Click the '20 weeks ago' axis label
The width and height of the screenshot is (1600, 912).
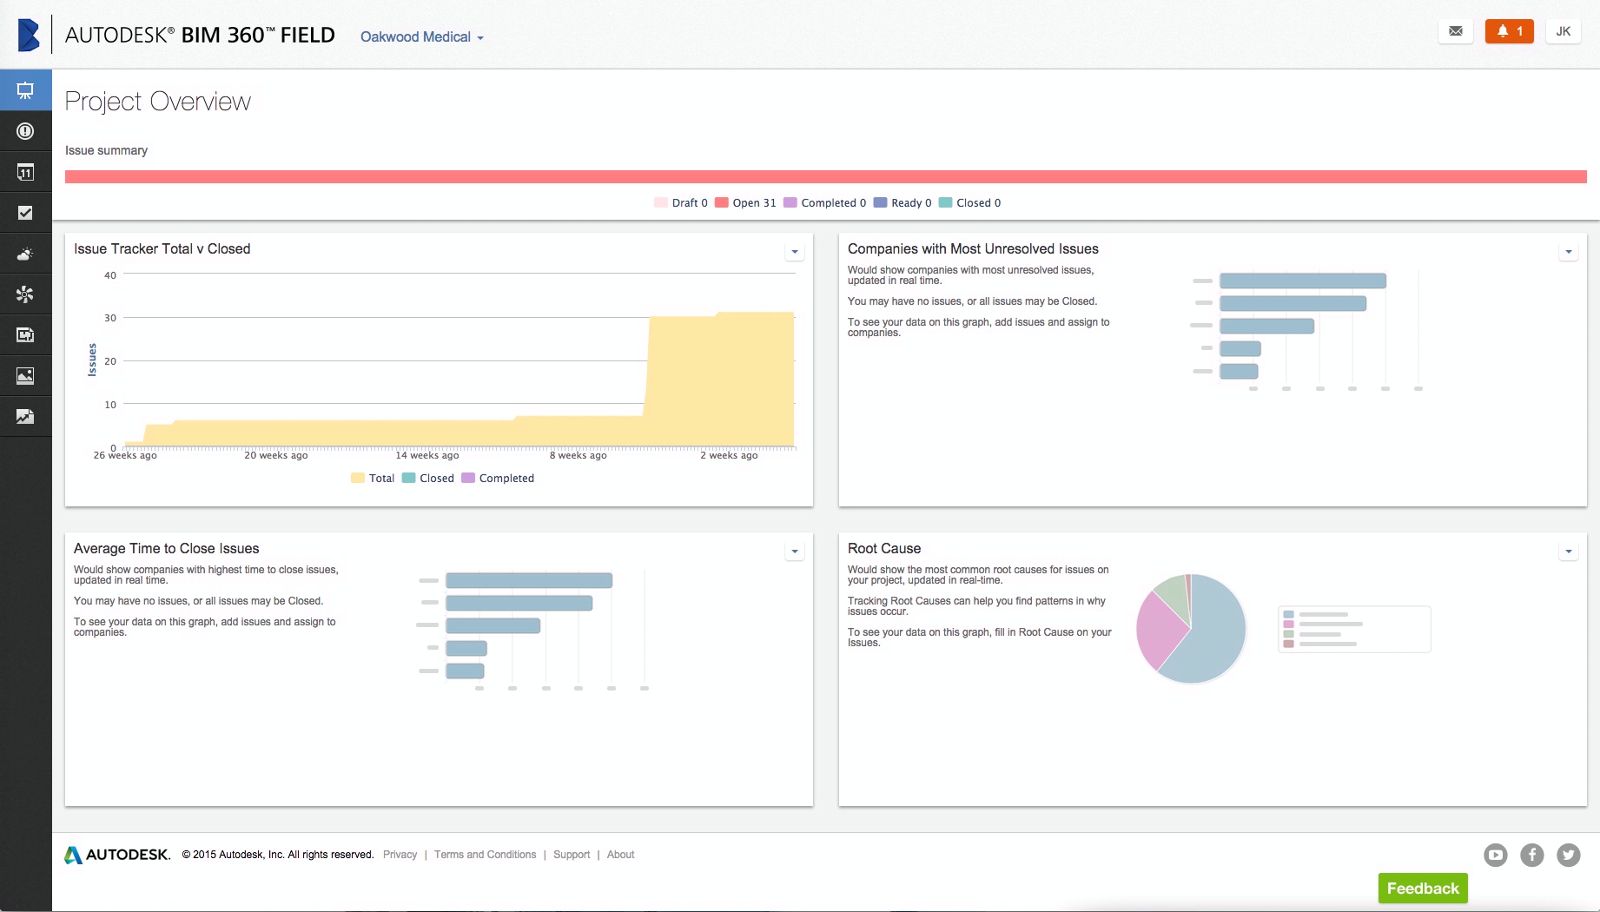pyautogui.click(x=276, y=456)
